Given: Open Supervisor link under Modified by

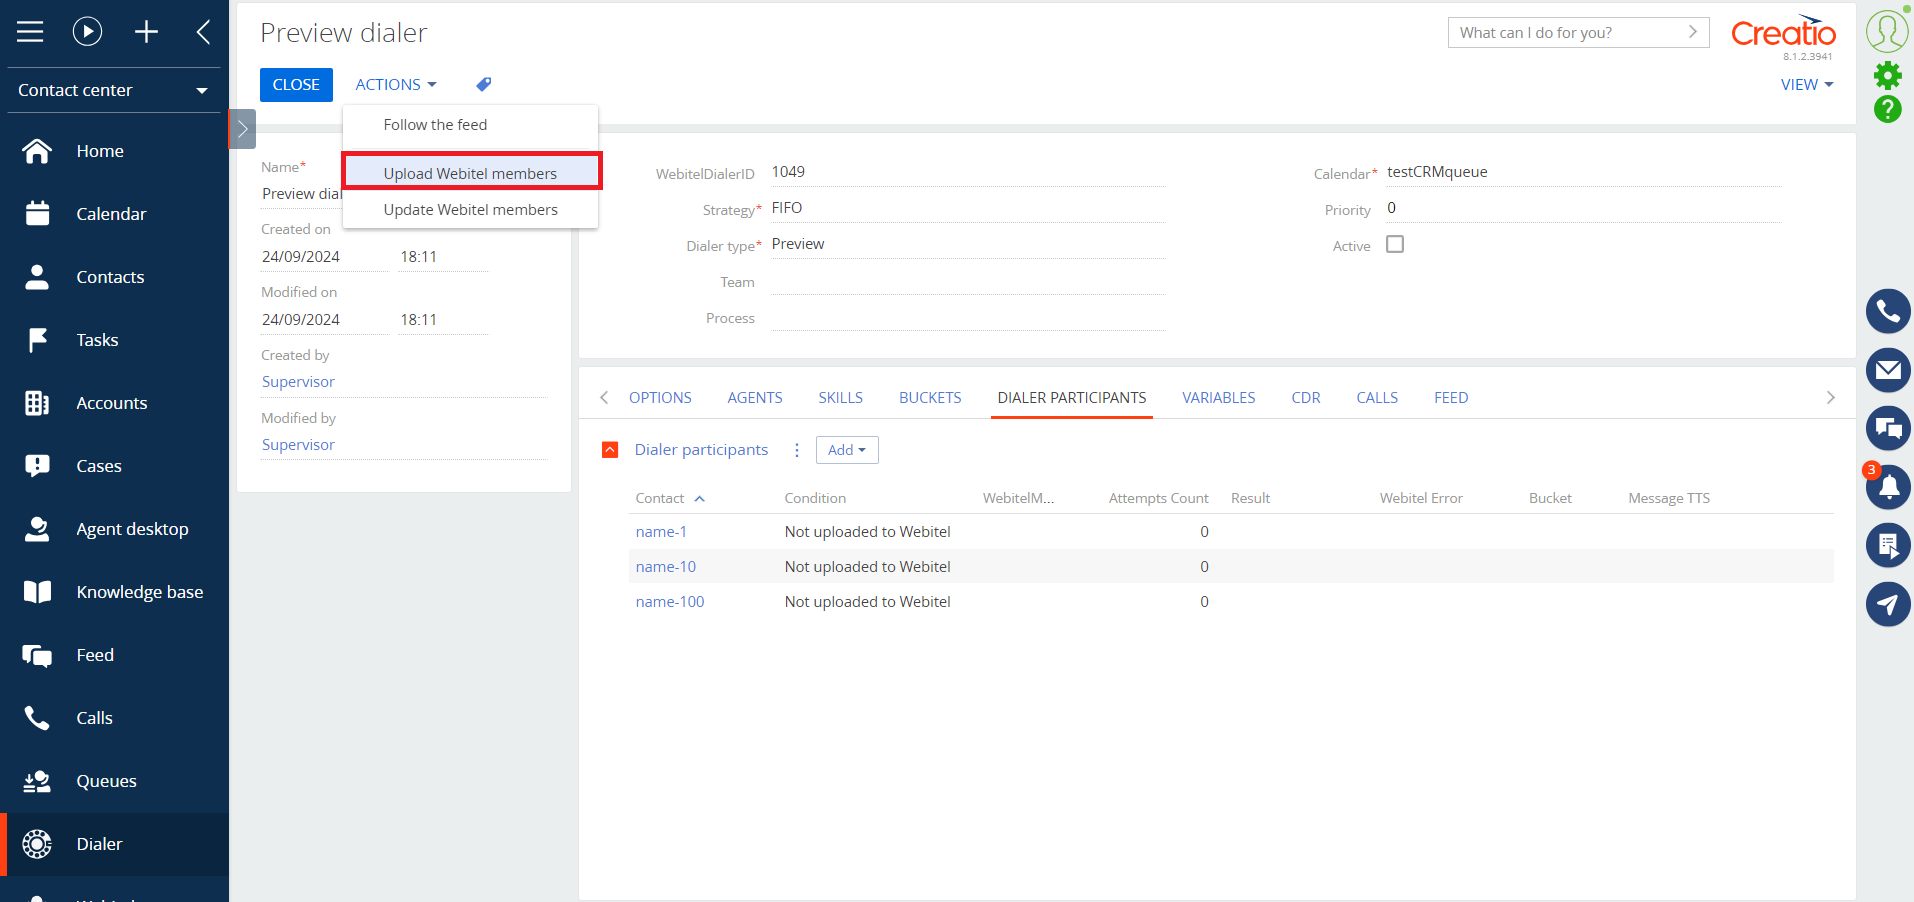Looking at the screenshot, I should [298, 445].
